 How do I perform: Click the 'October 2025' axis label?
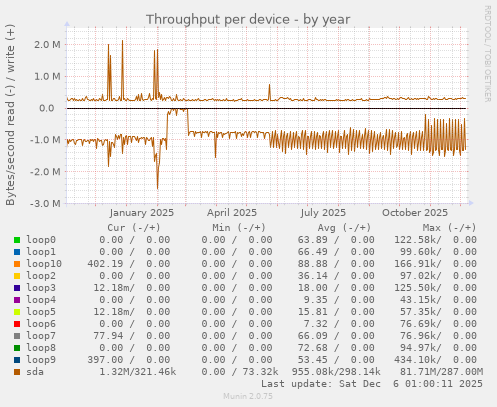click(x=415, y=213)
